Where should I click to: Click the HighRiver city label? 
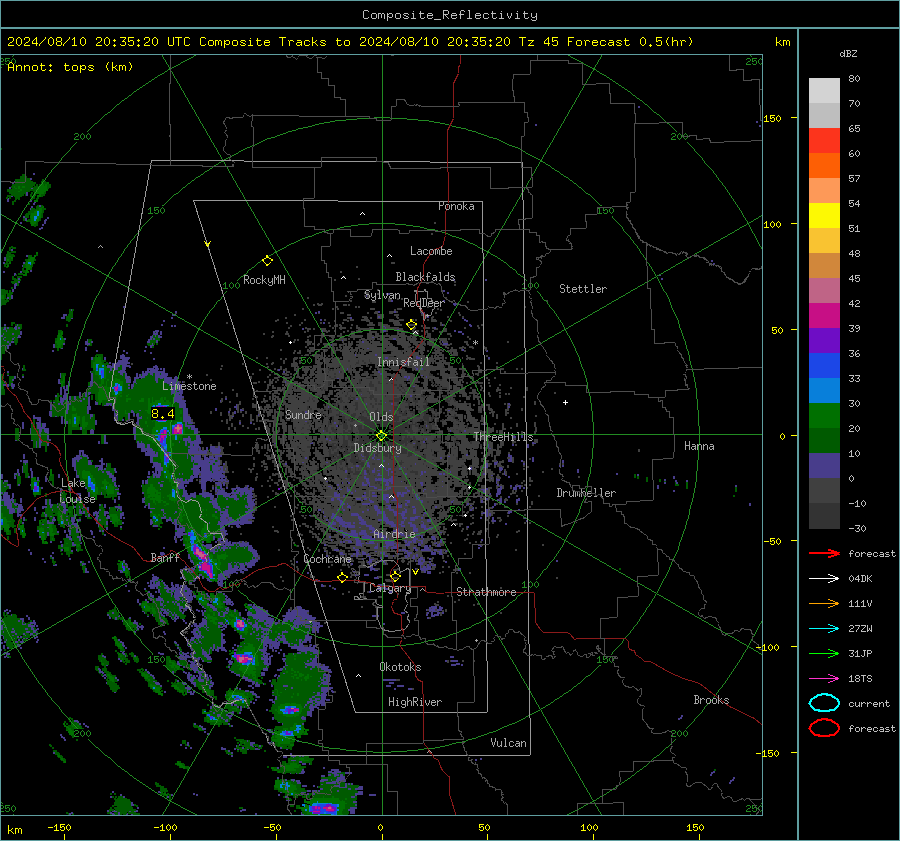[415, 702]
